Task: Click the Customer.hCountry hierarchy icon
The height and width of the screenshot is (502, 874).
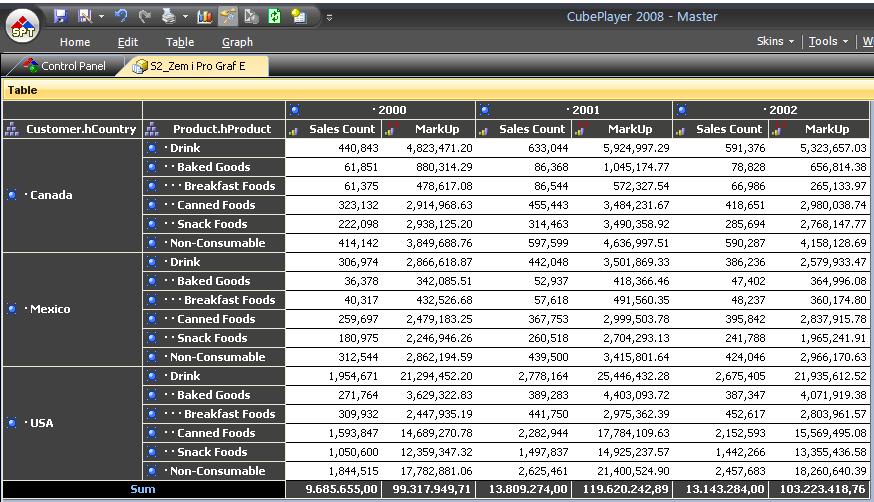Action: (12, 129)
